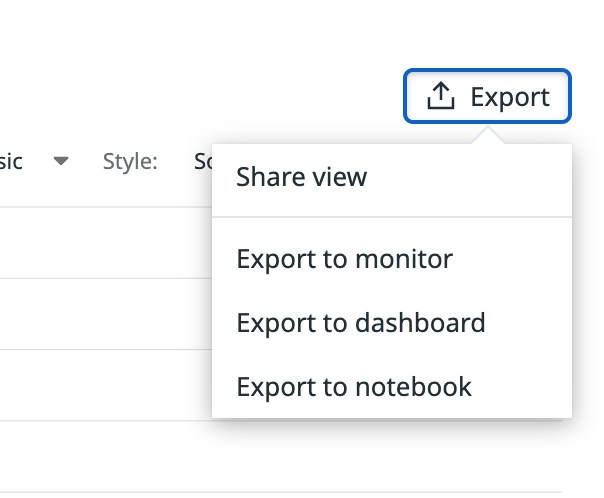604x498 pixels.
Task: Choose Export to notebook
Action: [392, 387]
